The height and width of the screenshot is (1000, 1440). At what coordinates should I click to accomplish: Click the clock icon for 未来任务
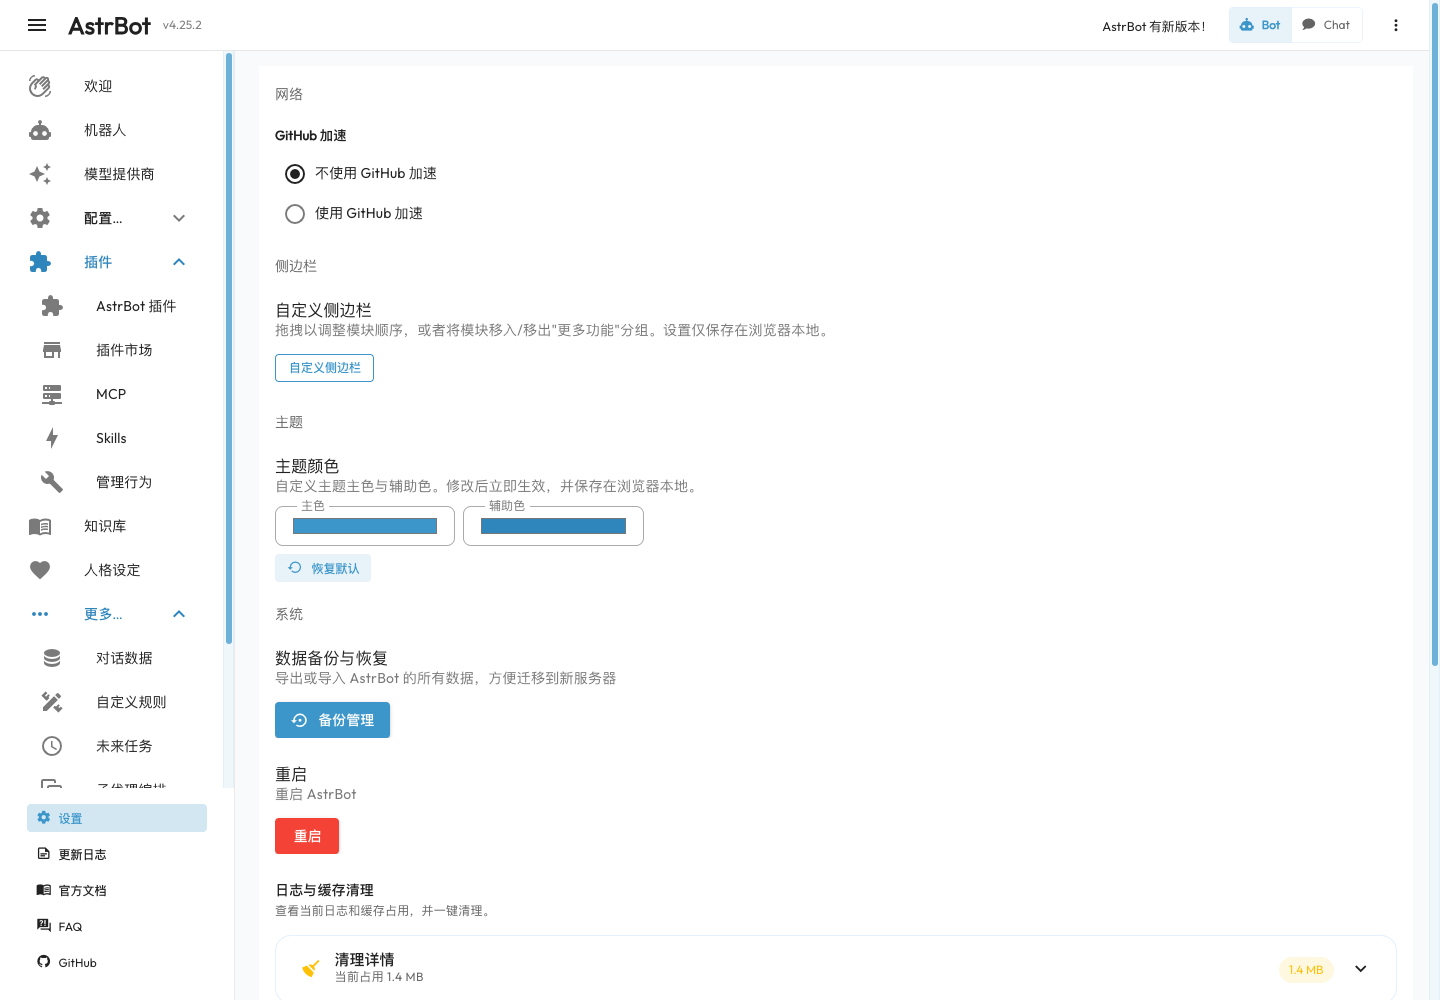tap(52, 746)
